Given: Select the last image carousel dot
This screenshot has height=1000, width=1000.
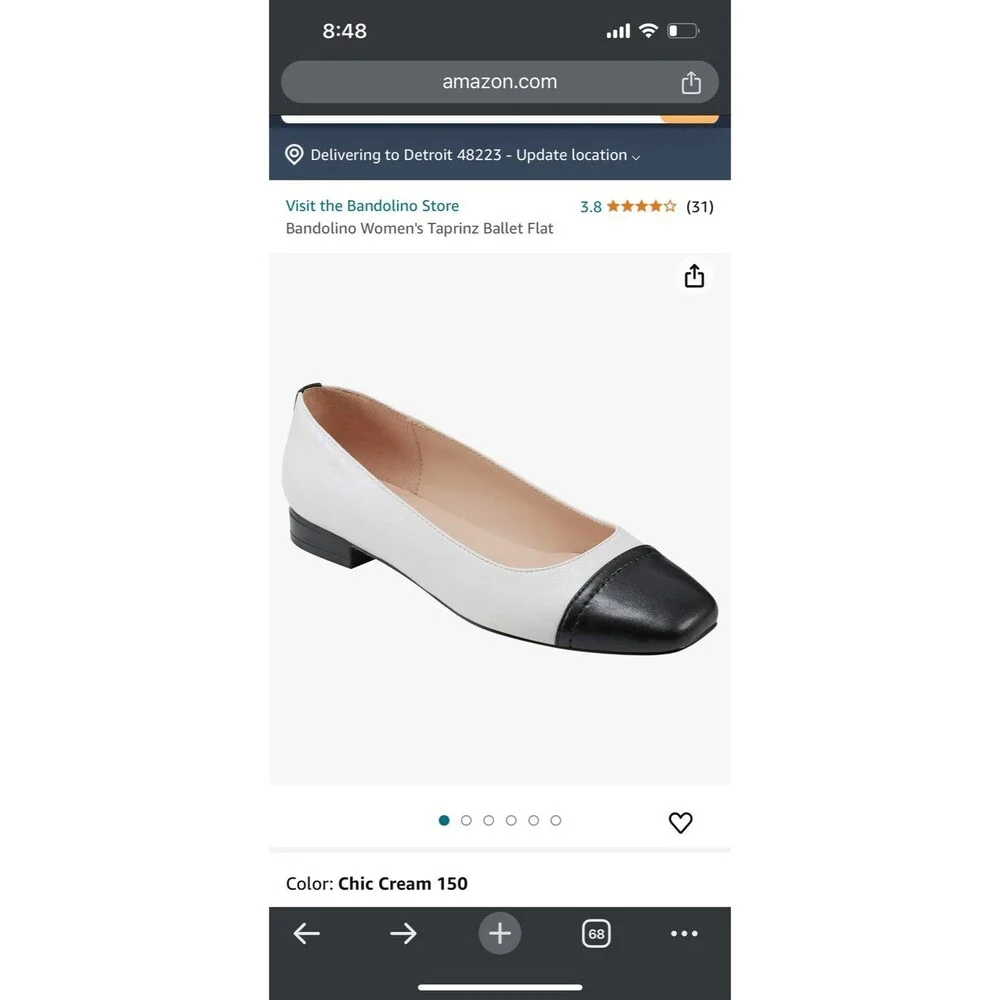Looking at the screenshot, I should [555, 820].
